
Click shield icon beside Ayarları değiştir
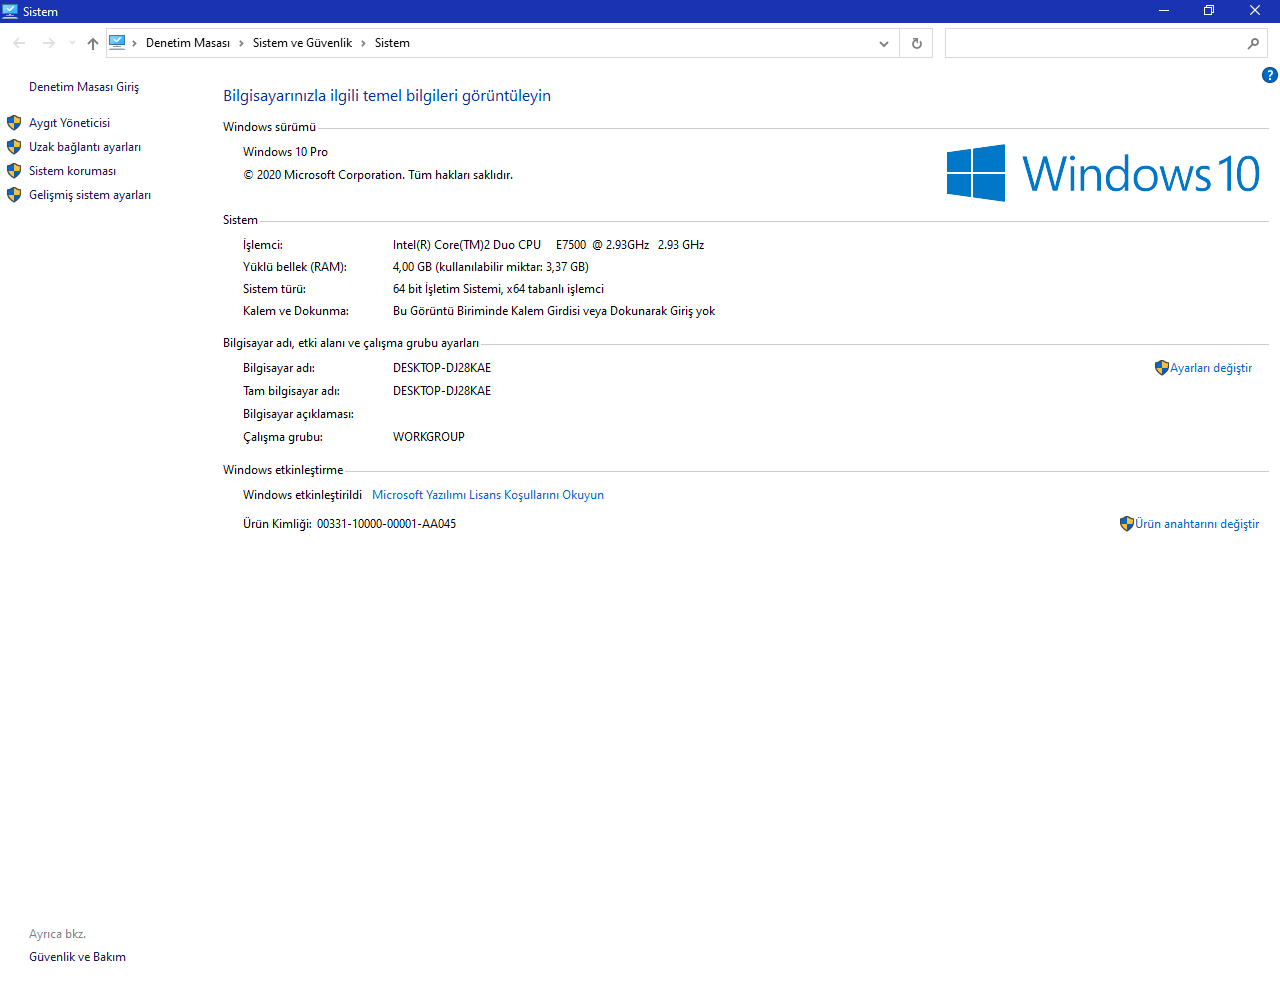1161,368
